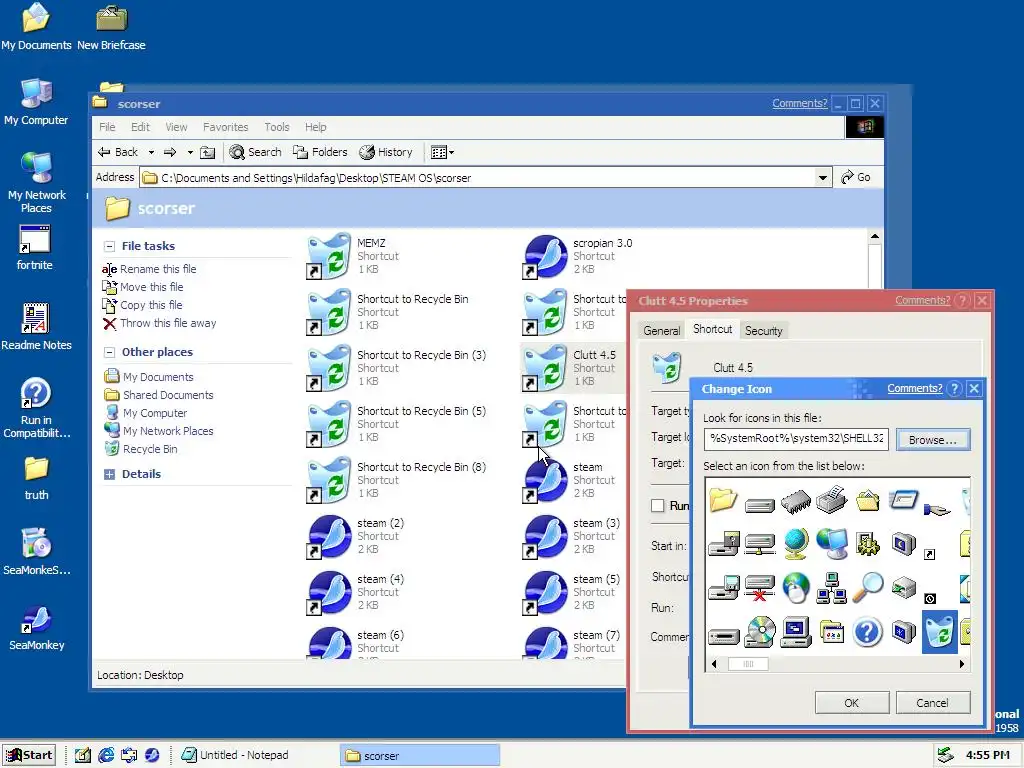1024x768 pixels.
Task: Select the printer icon in icon list
Action: (831, 500)
